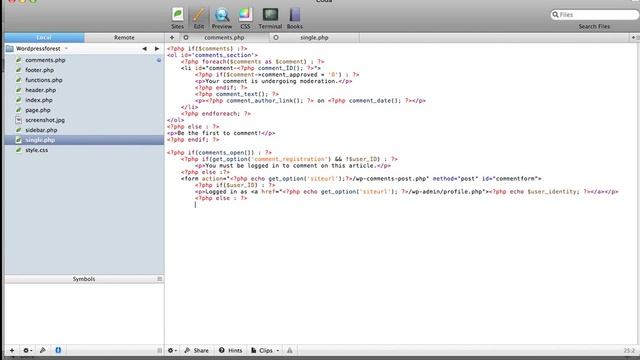The height and width of the screenshot is (360, 640).
Task: Click the sidebar pencil edit icon
Action: (x=43, y=350)
